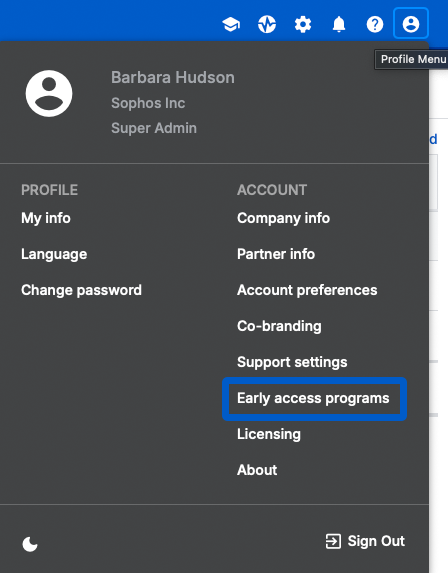
Task: Open the help question mark icon
Action: tap(375, 24)
